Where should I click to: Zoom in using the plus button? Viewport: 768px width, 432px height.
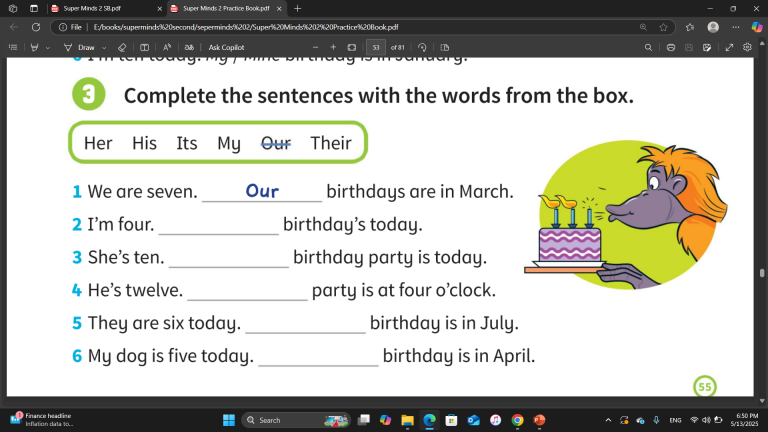pos(333,47)
